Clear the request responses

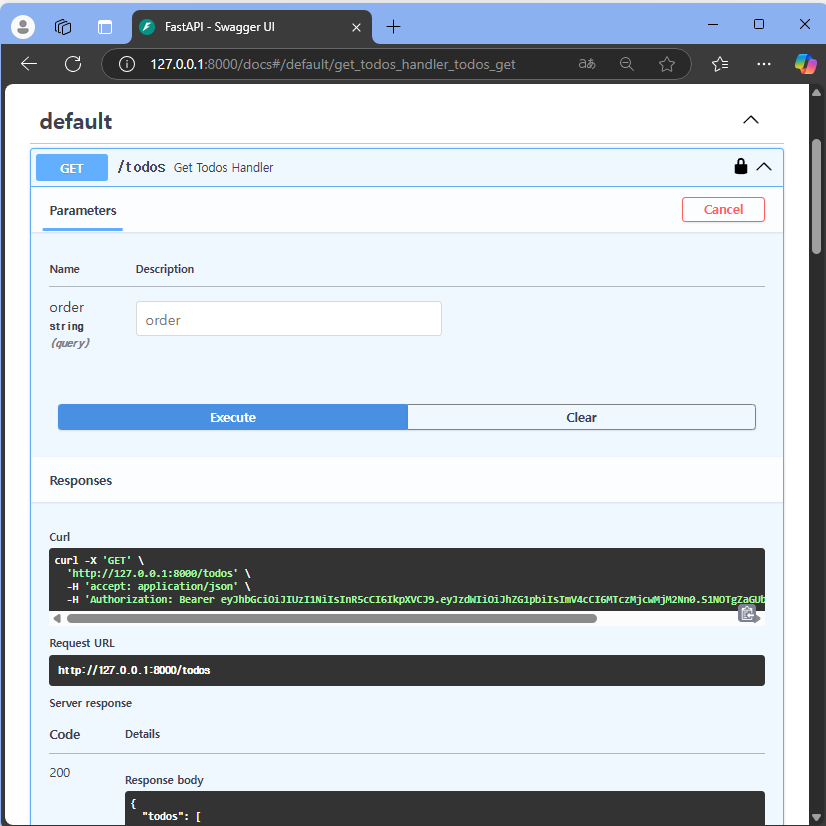tap(581, 417)
